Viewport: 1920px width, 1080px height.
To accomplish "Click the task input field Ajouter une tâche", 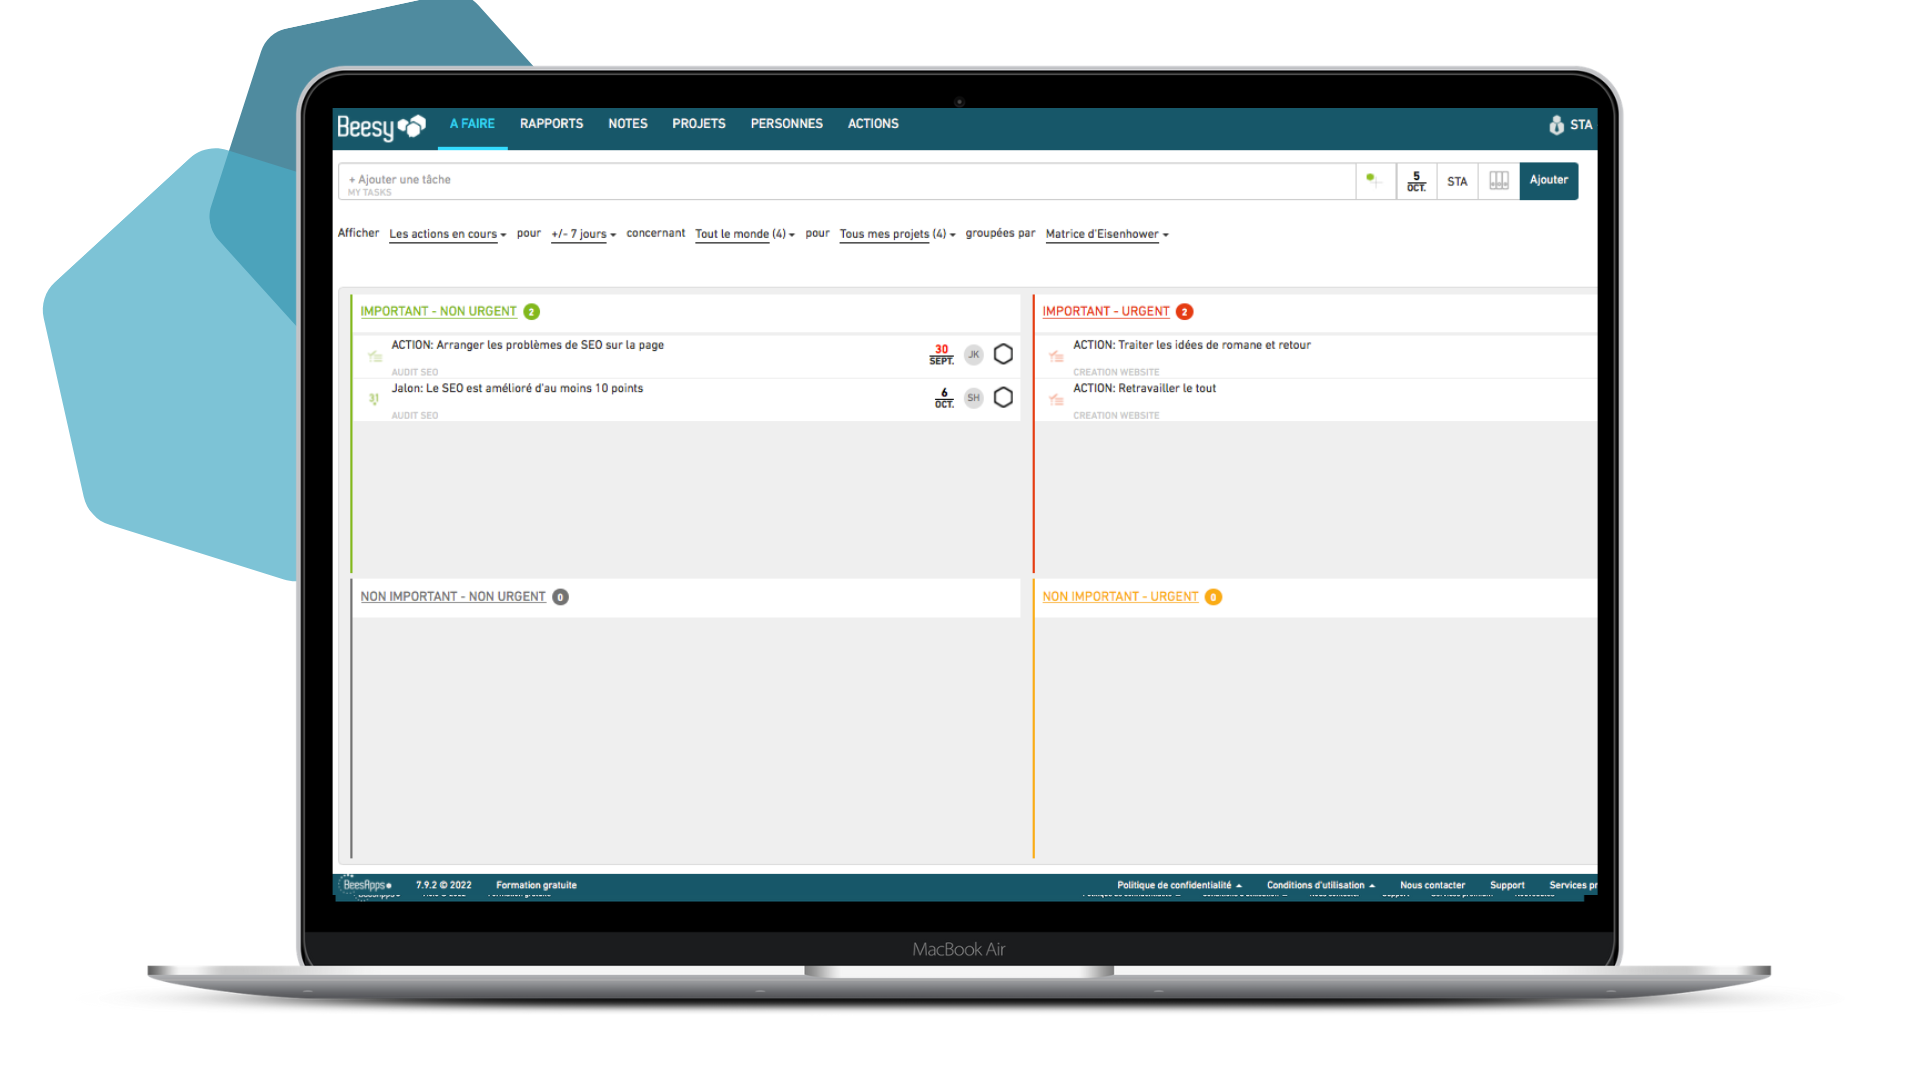I will [x=848, y=179].
